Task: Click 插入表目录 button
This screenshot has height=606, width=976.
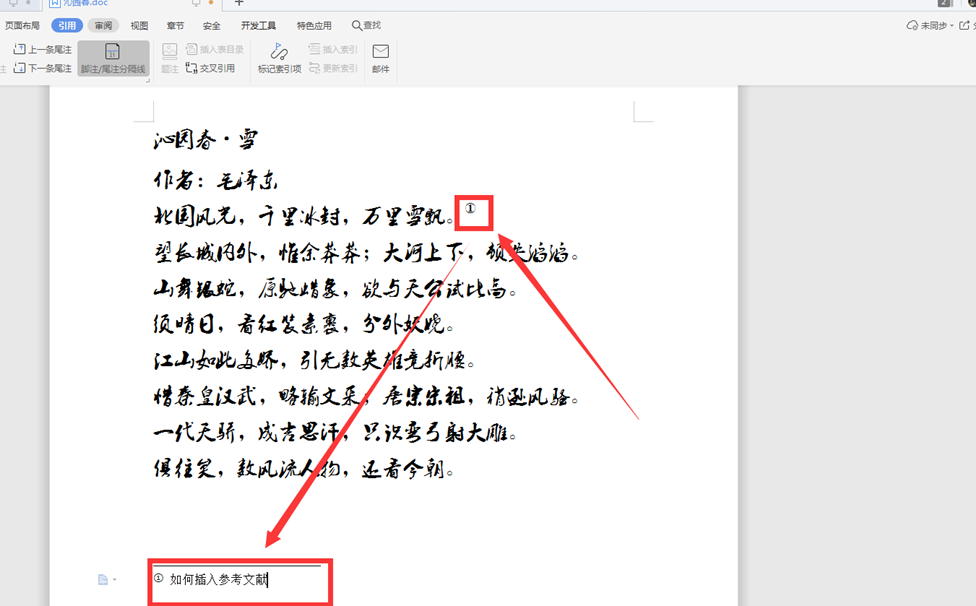Action: pyautogui.click(x=215, y=49)
